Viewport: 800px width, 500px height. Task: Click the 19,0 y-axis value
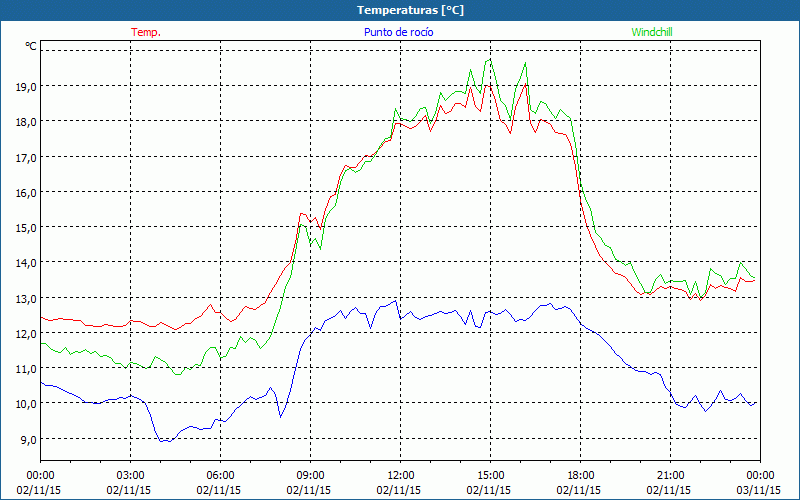click(x=26, y=87)
